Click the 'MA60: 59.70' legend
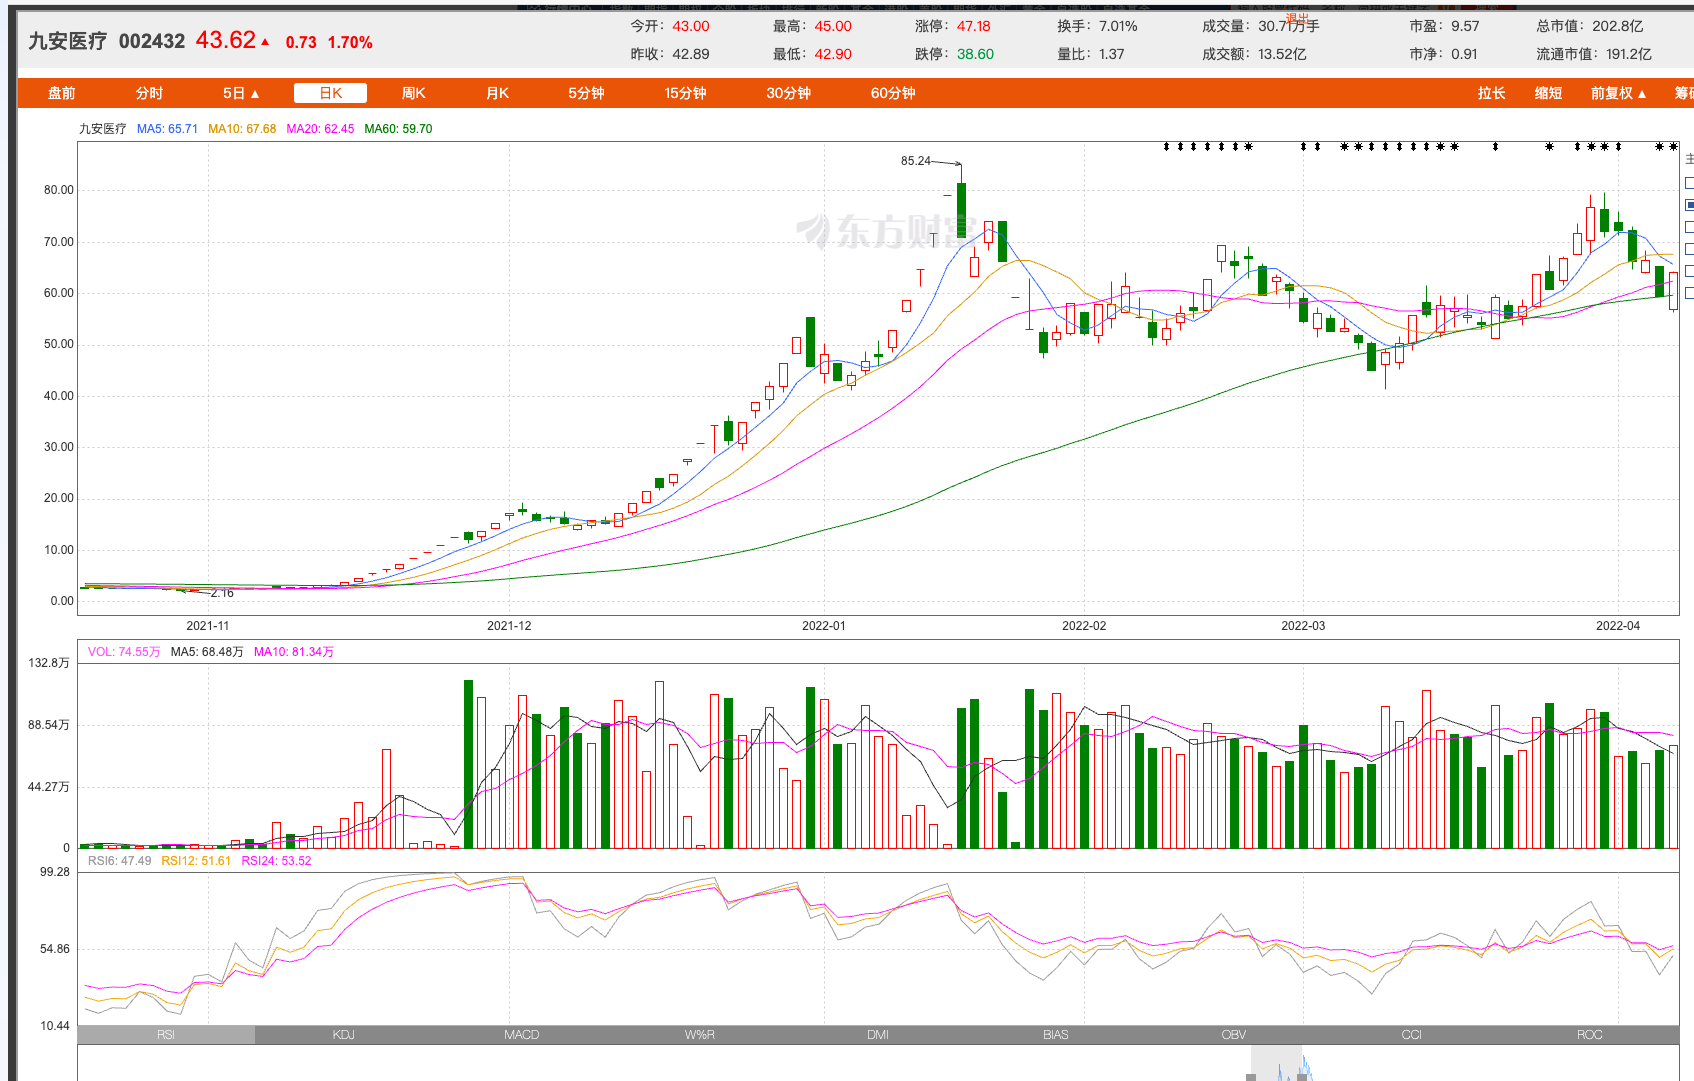Image resolution: width=1694 pixels, height=1081 pixels. point(398,129)
